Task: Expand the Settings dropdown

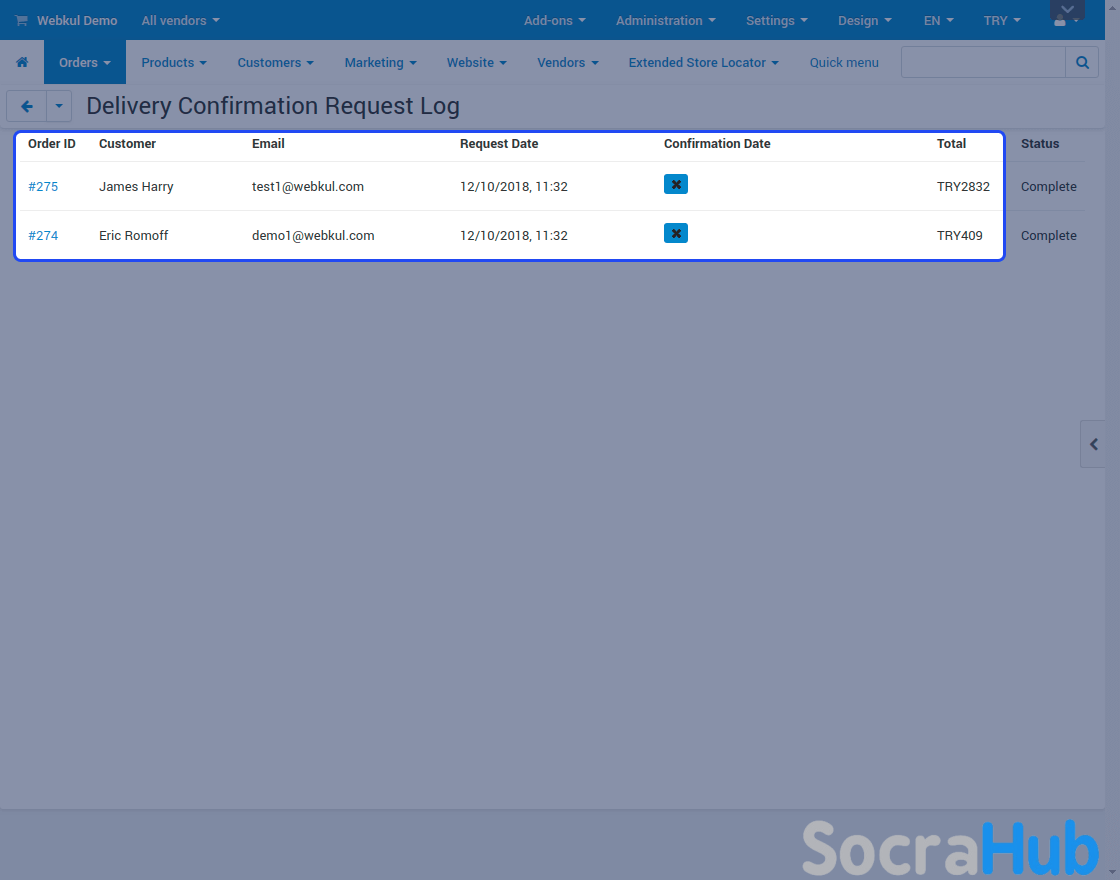Action: 776,21
